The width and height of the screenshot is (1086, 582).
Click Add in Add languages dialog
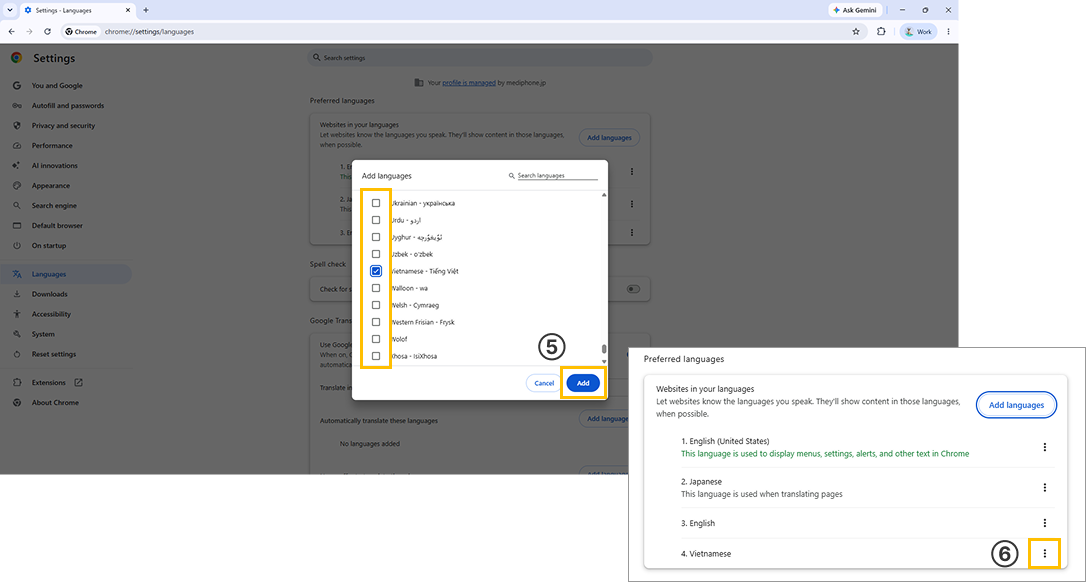pyautogui.click(x=583, y=383)
